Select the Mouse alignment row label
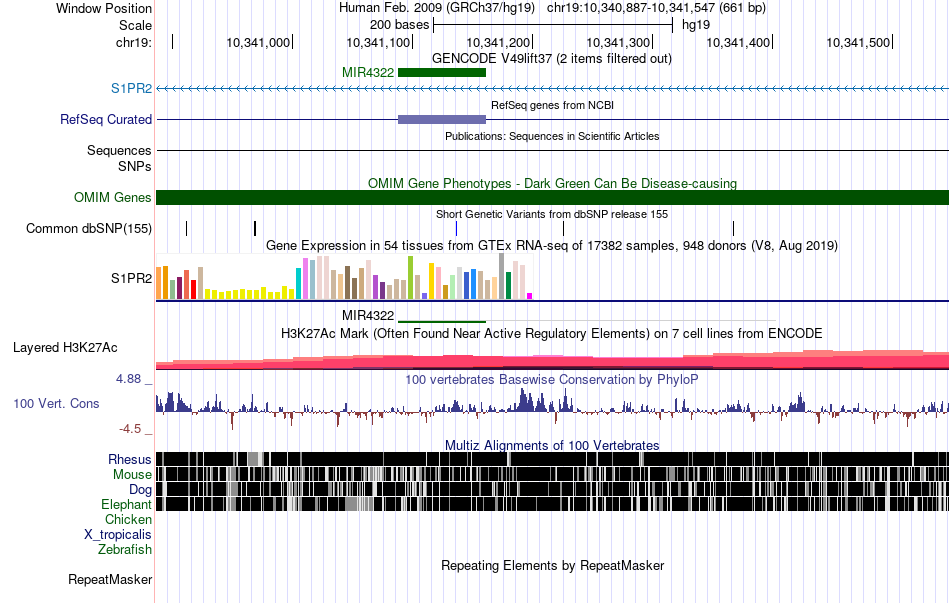 pos(132,475)
